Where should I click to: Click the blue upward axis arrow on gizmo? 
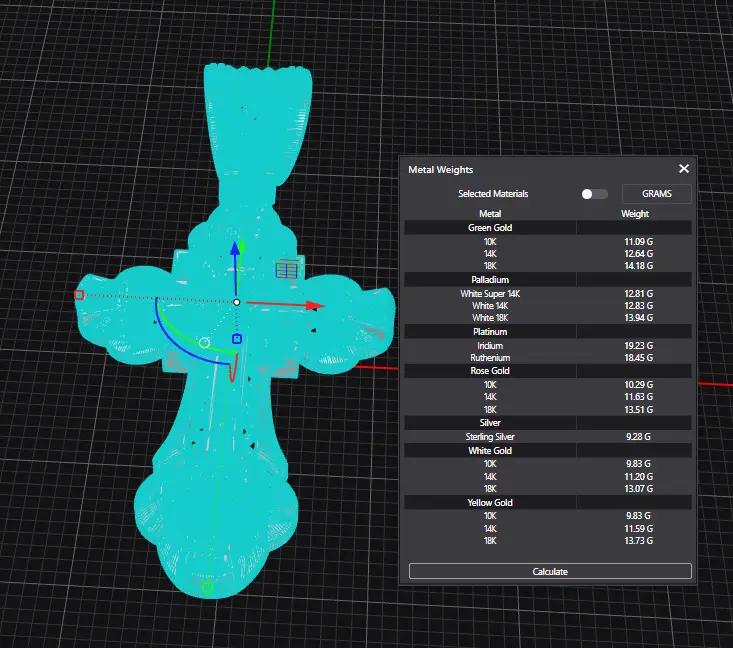236,249
